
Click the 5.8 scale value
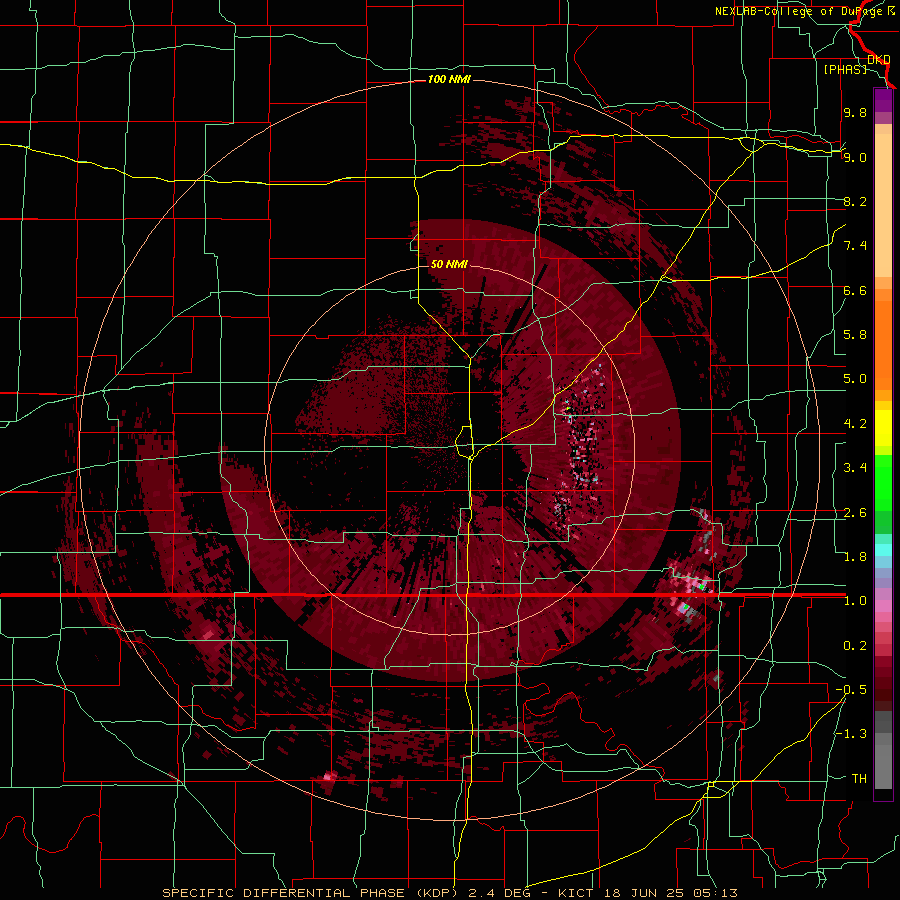(x=855, y=335)
